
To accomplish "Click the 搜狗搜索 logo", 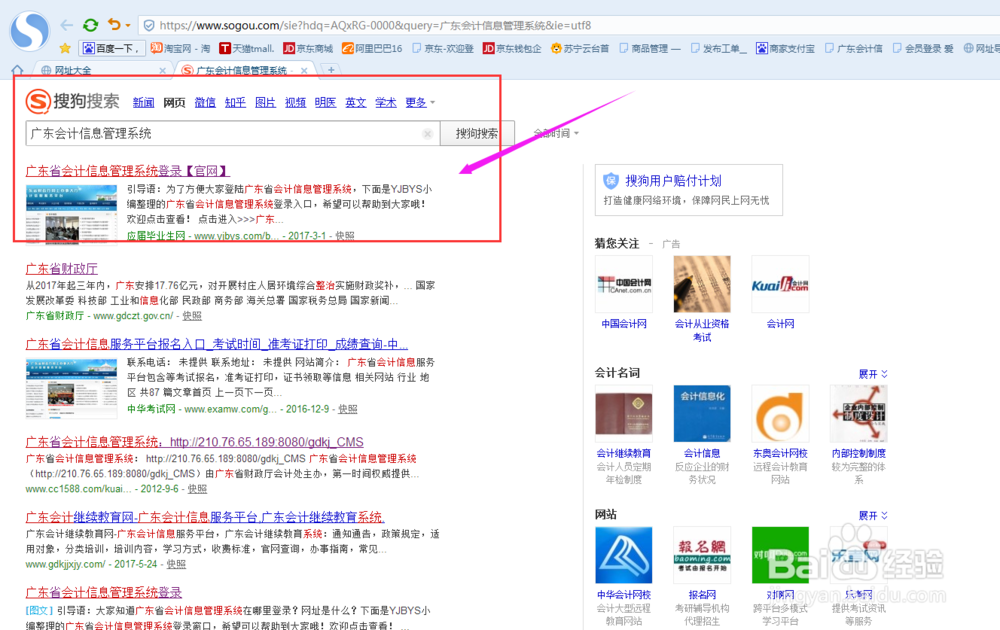I will (72, 101).
